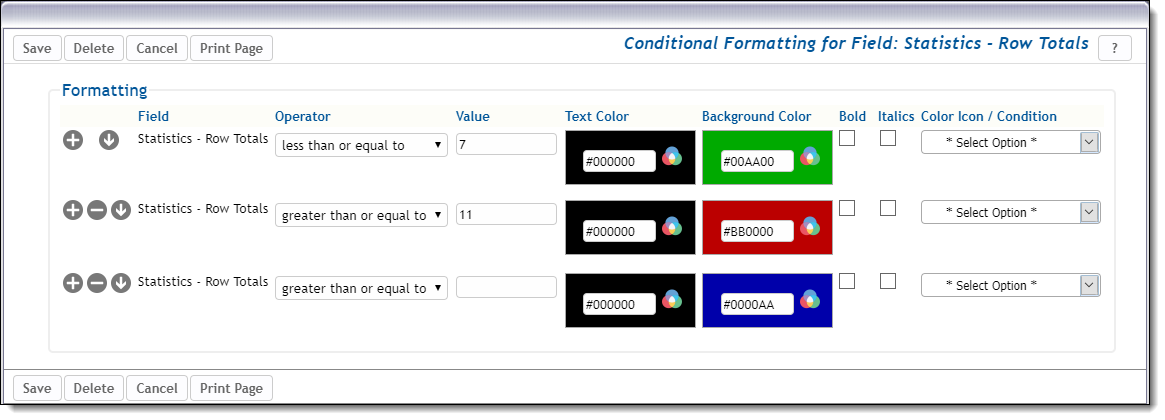Click the #0000AA background hex field
The width and height of the screenshot is (1165, 420).
click(757, 304)
